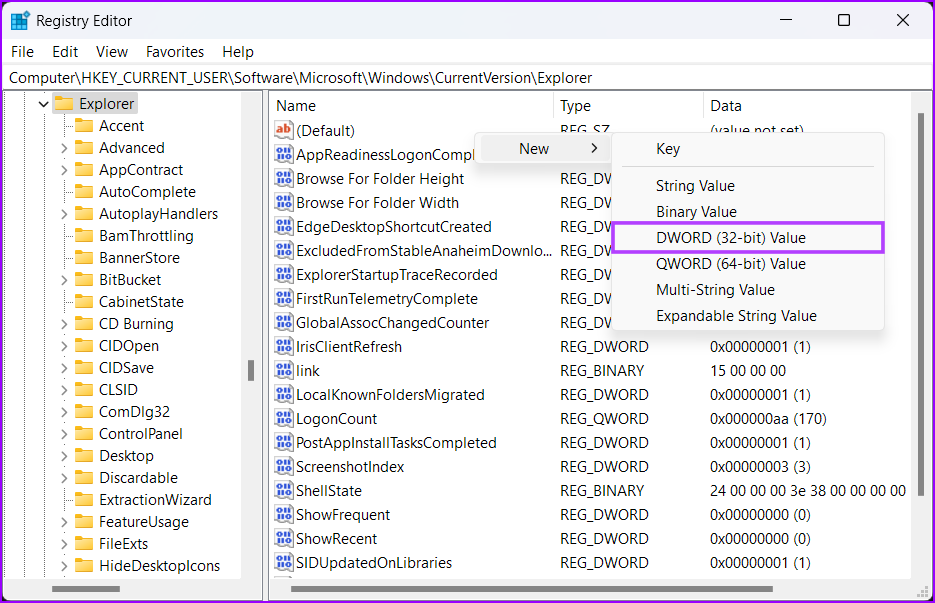935x603 pixels.
Task: Expand the ComDlg32 key
Action: click(x=64, y=412)
